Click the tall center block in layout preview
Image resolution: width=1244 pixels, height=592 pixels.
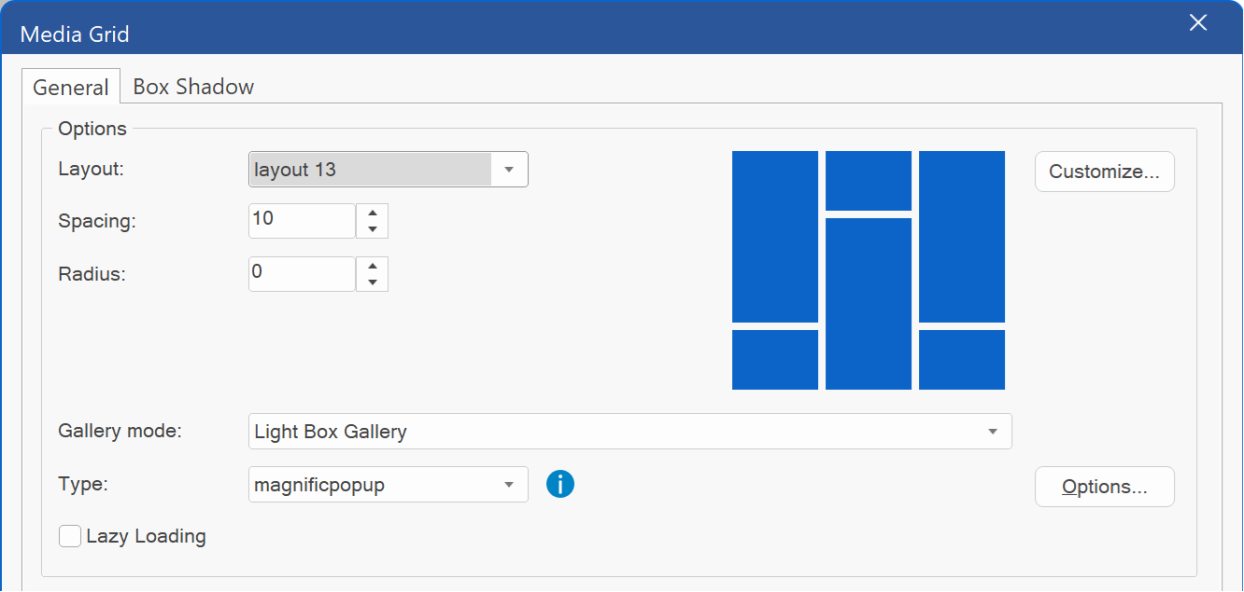pos(868,304)
